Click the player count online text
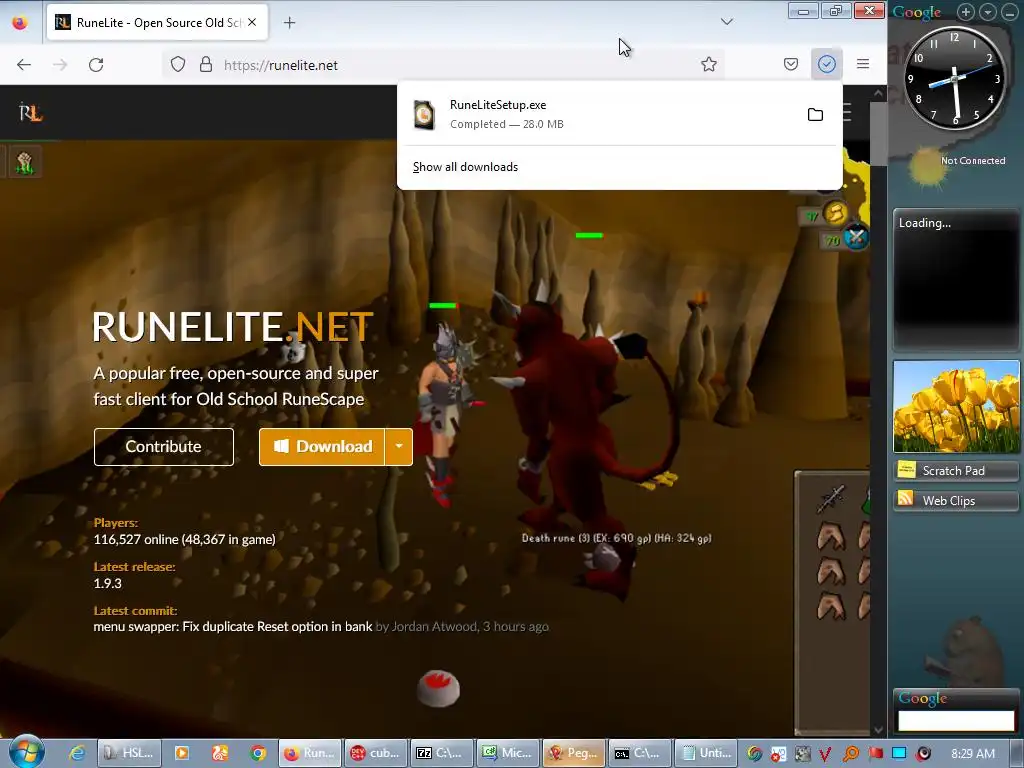Viewport: 1024px width, 768px height. tap(184, 539)
